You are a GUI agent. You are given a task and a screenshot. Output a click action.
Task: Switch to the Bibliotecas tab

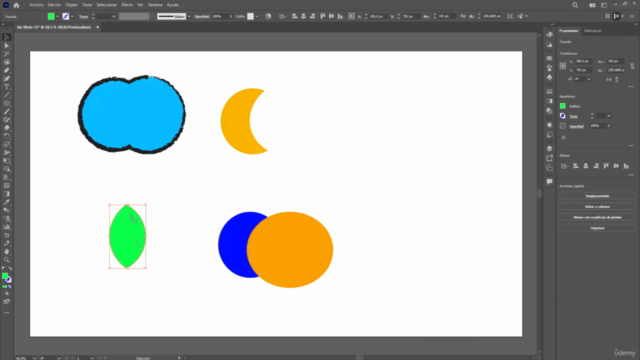(x=592, y=31)
